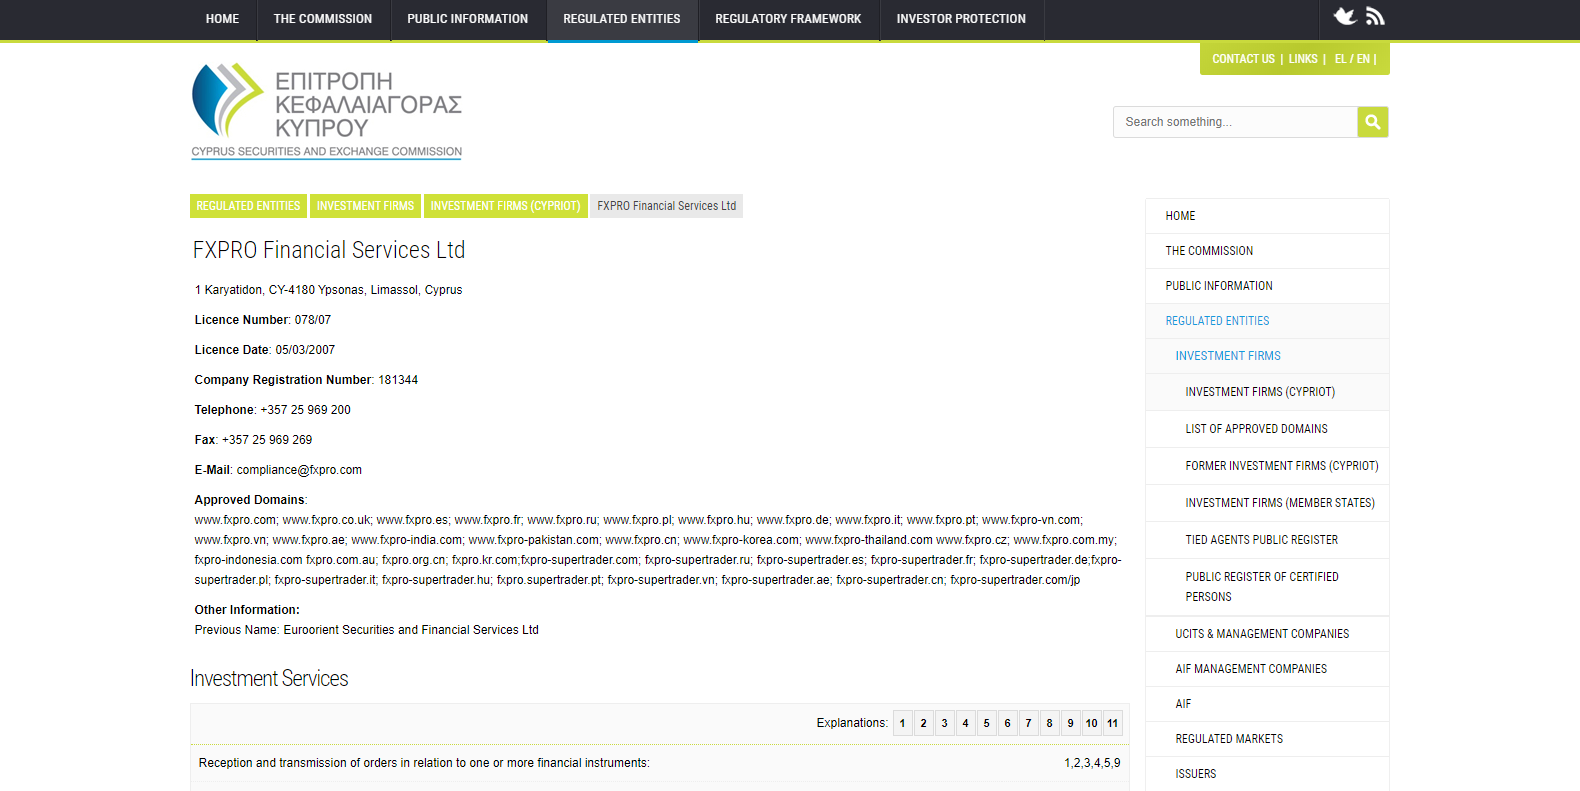1580x791 pixels.
Task: Open THE COMMISSION in the sidebar
Action: coord(1267,251)
